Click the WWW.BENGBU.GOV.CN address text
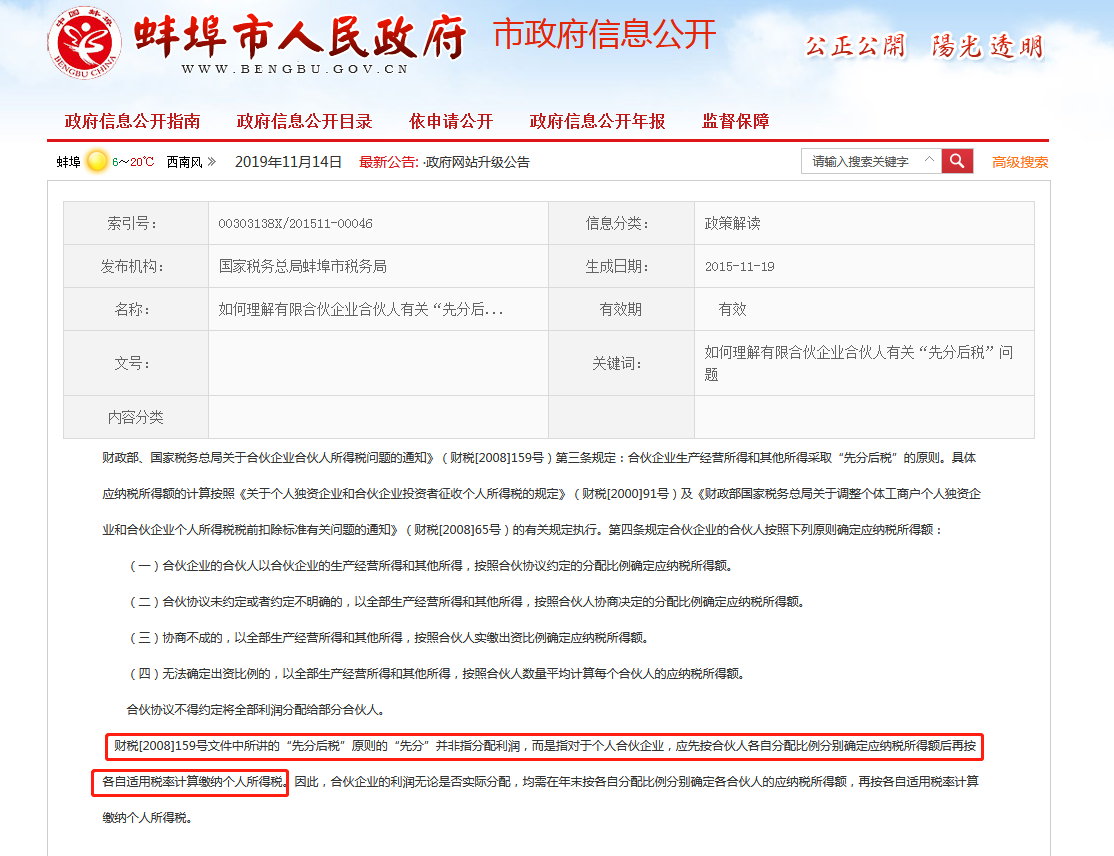 (x=295, y=69)
